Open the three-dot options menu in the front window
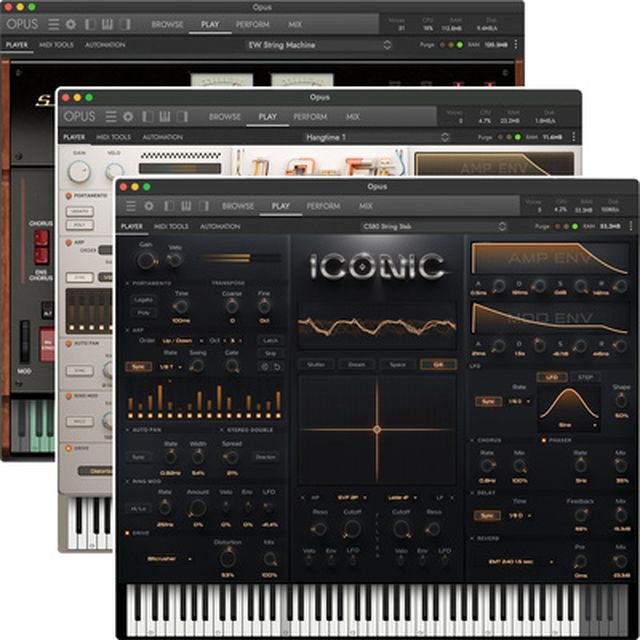Screen dimensions: 640x640 point(631,226)
